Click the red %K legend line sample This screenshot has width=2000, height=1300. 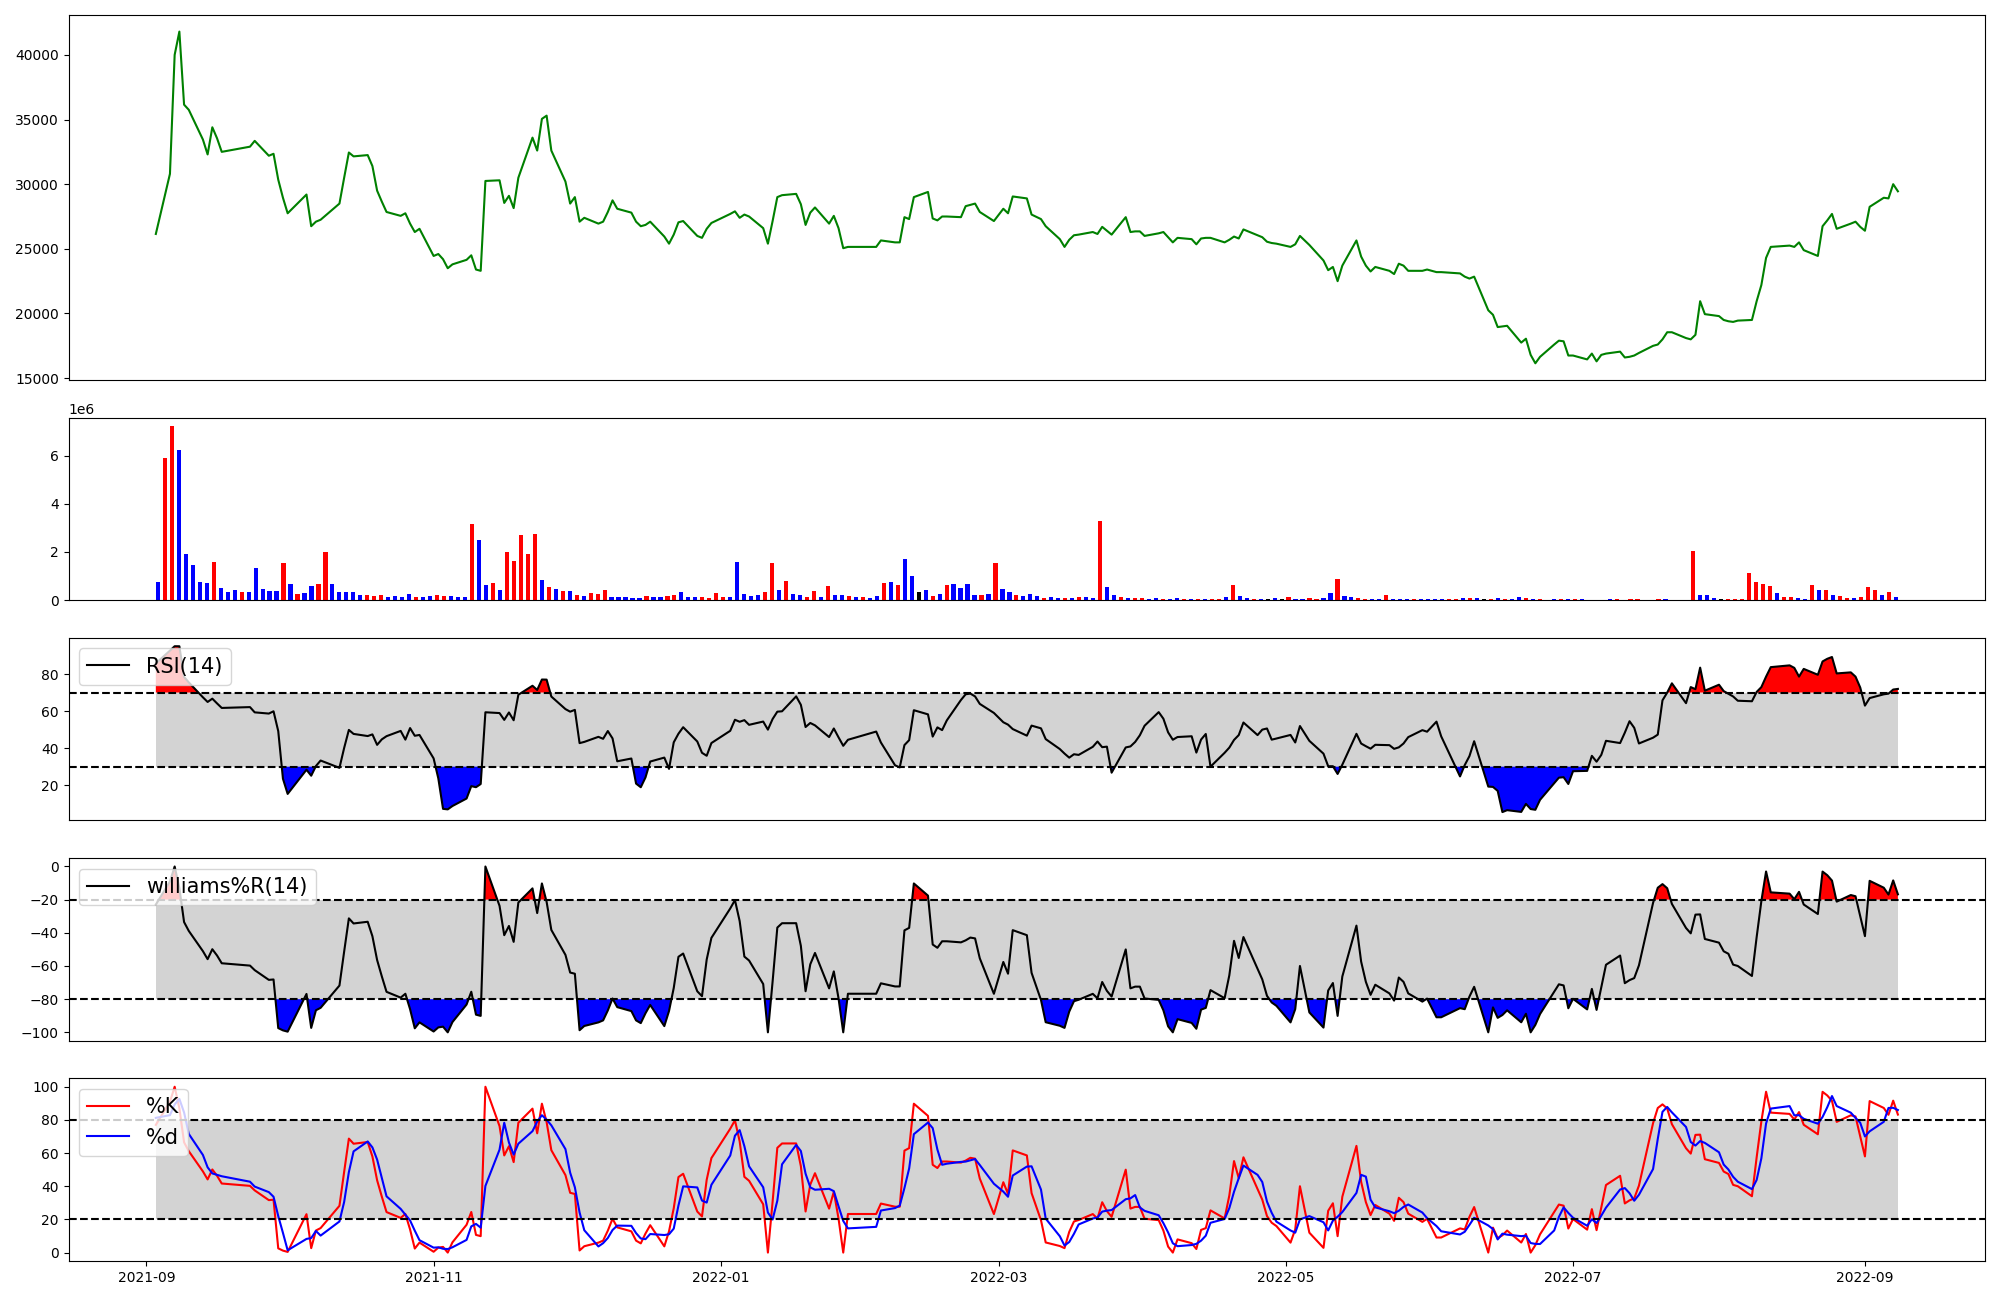pos(109,1106)
